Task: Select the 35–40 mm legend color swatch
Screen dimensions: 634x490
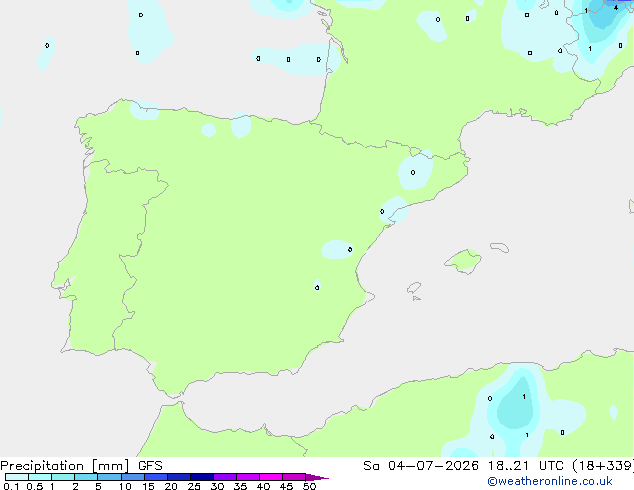Action: (248, 477)
